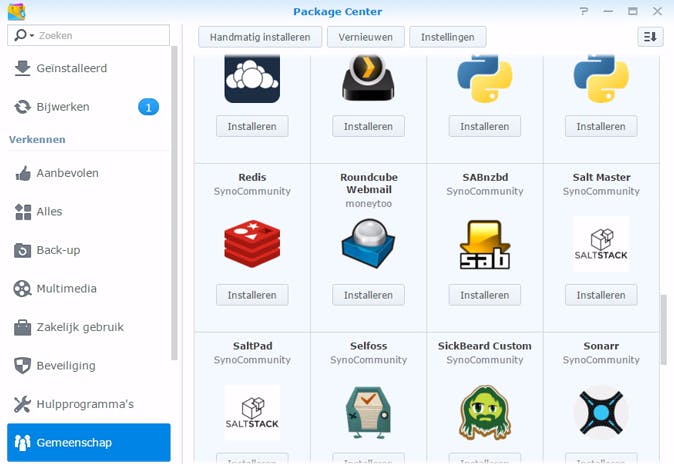
Task: Click the Package Center app icon
Action: coord(16,11)
